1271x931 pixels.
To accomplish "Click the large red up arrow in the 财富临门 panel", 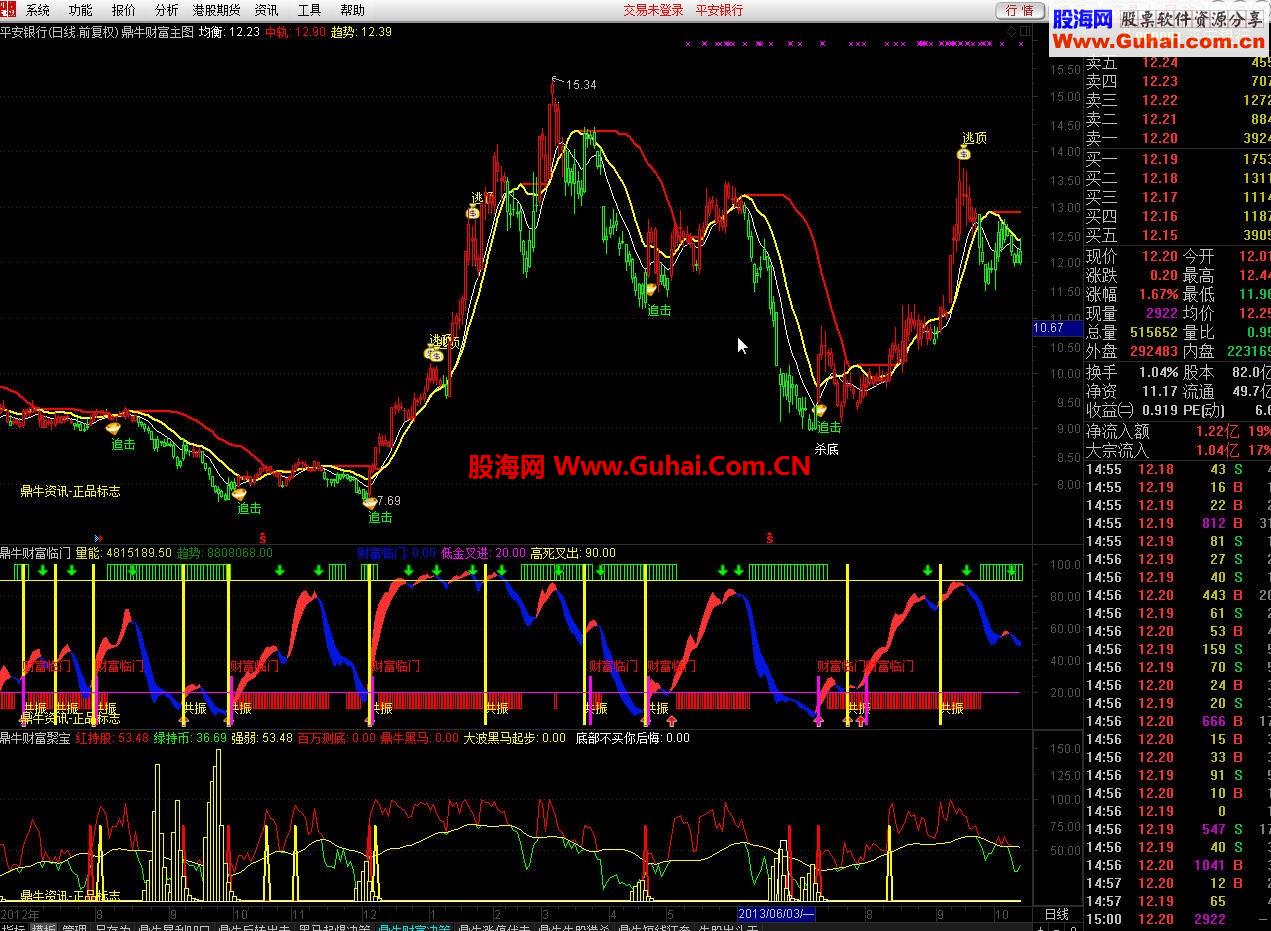I will pyautogui.click(x=672, y=719).
